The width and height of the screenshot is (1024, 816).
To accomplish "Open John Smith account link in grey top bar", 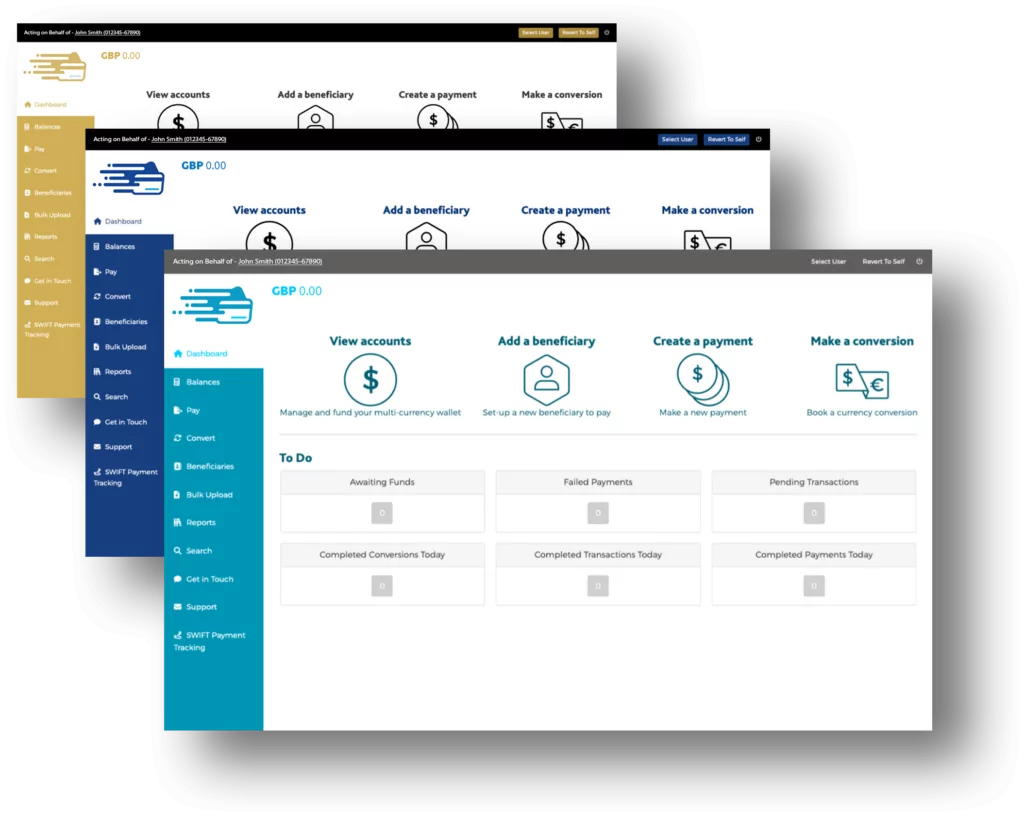I will pos(280,262).
